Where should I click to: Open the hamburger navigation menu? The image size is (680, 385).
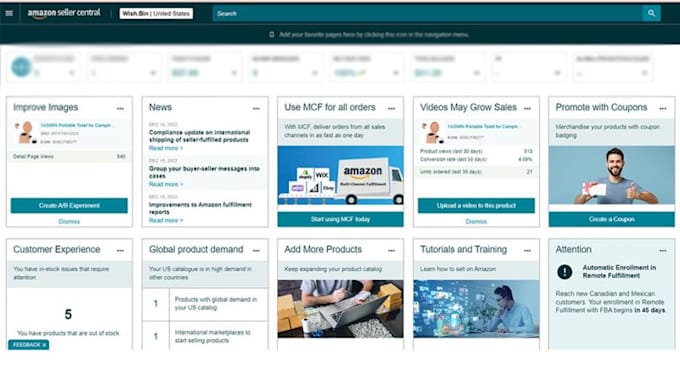9,13
